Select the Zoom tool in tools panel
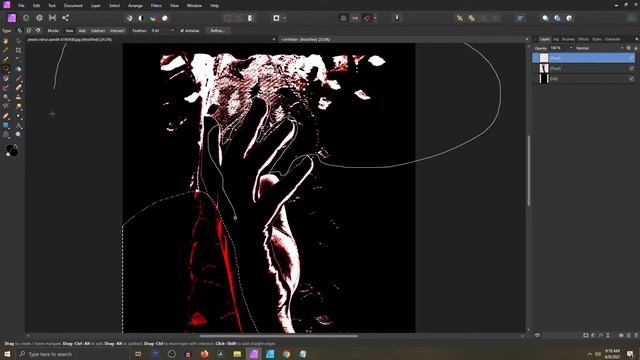The width and height of the screenshot is (640, 360). (18, 134)
